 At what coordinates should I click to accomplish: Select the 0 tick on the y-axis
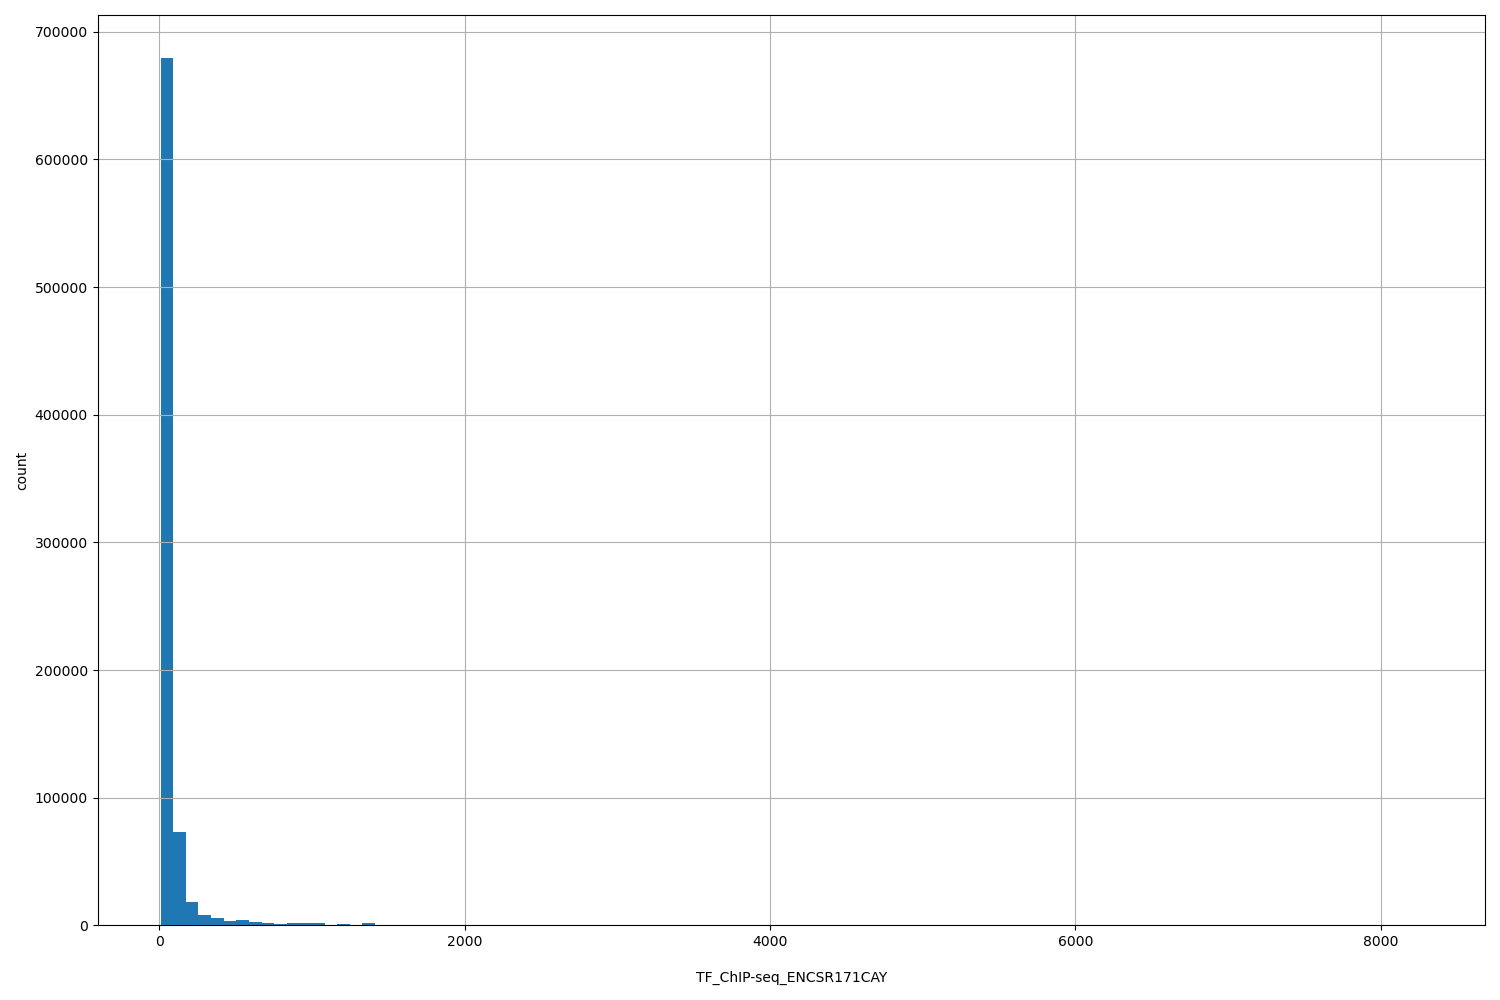85,928
